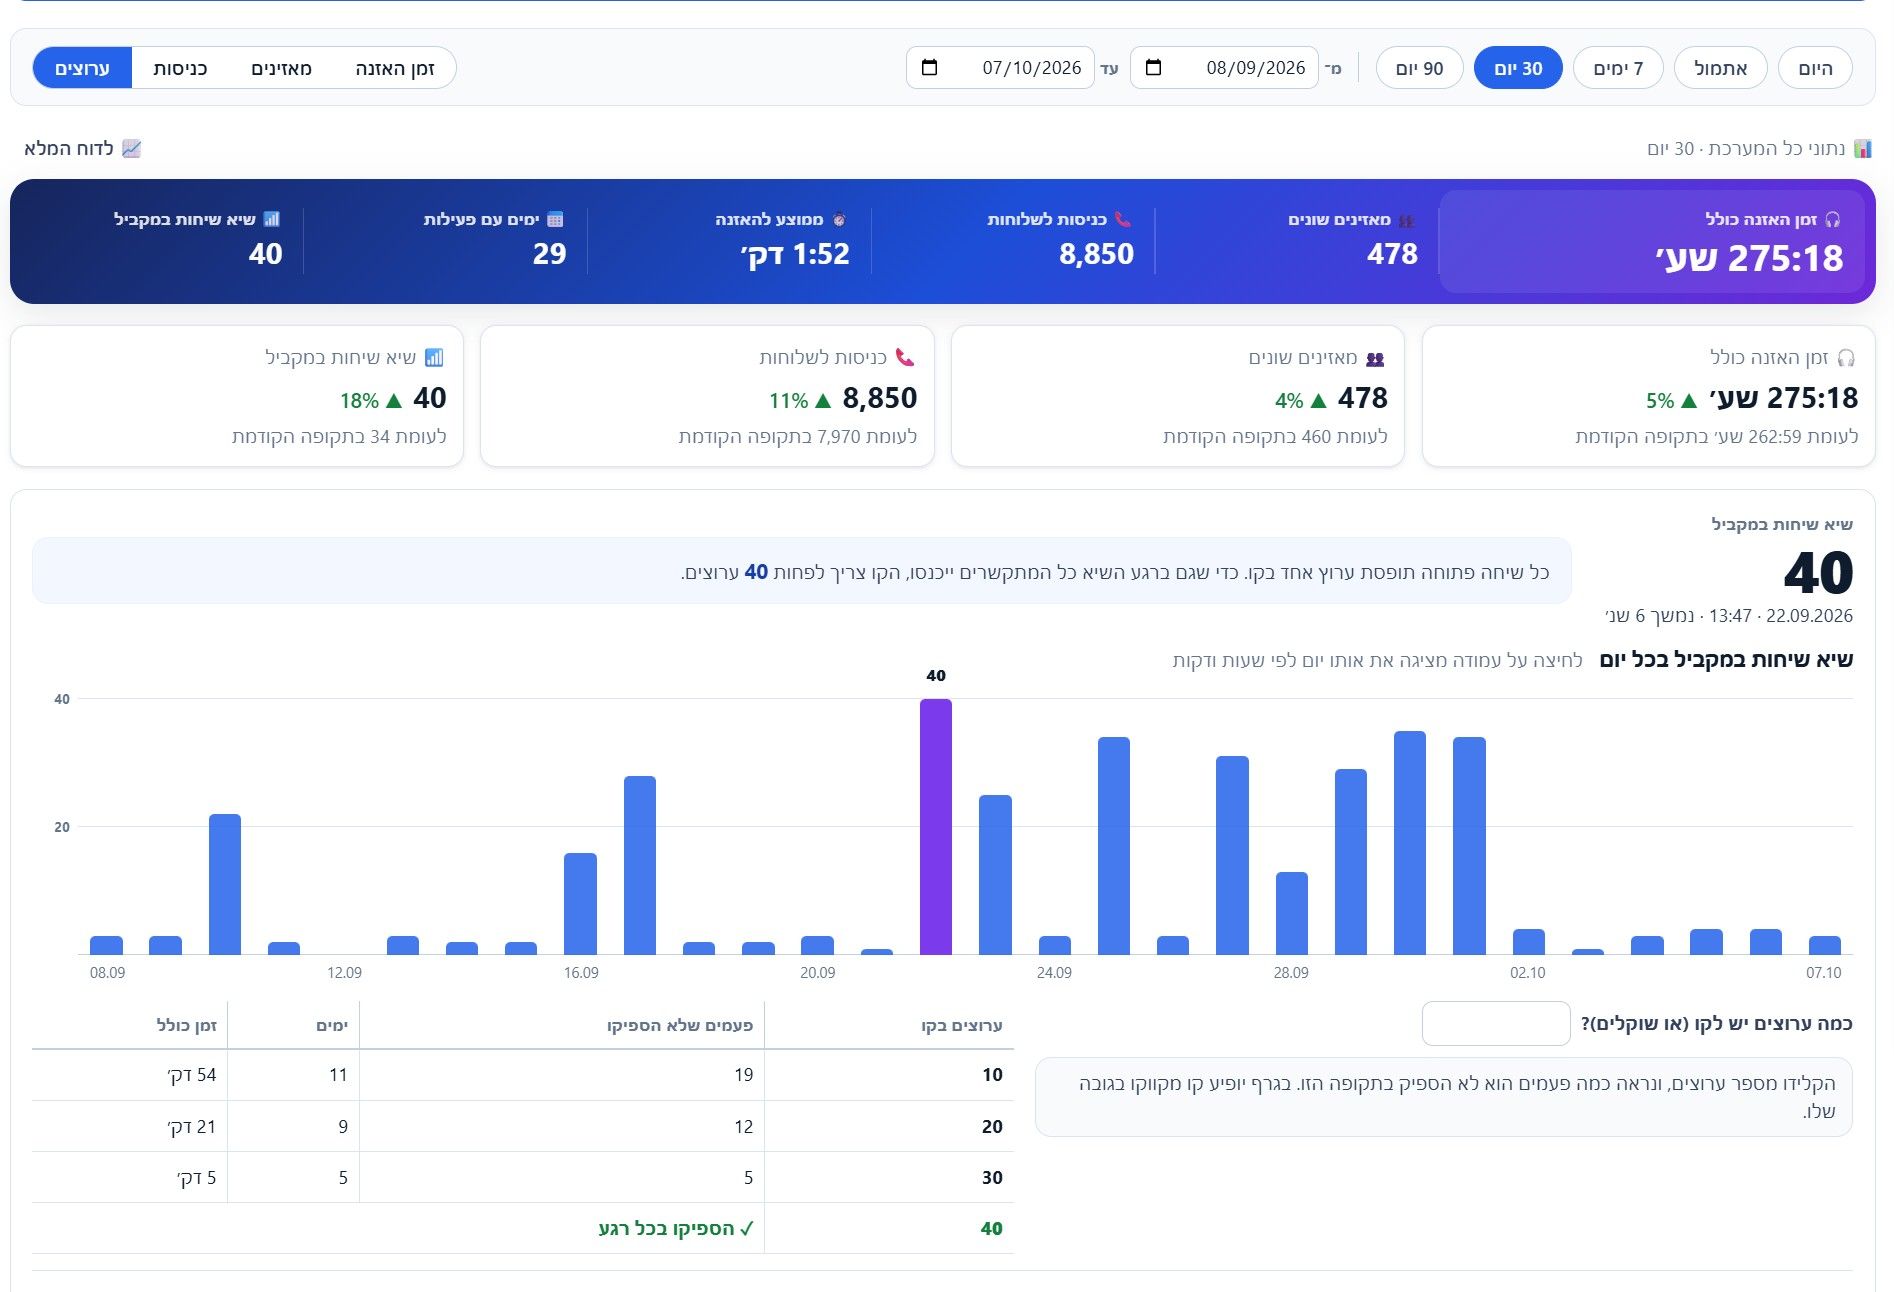1894x1292 pixels.
Task: Click the purple peak bar labeled 40
Action: tap(936, 826)
